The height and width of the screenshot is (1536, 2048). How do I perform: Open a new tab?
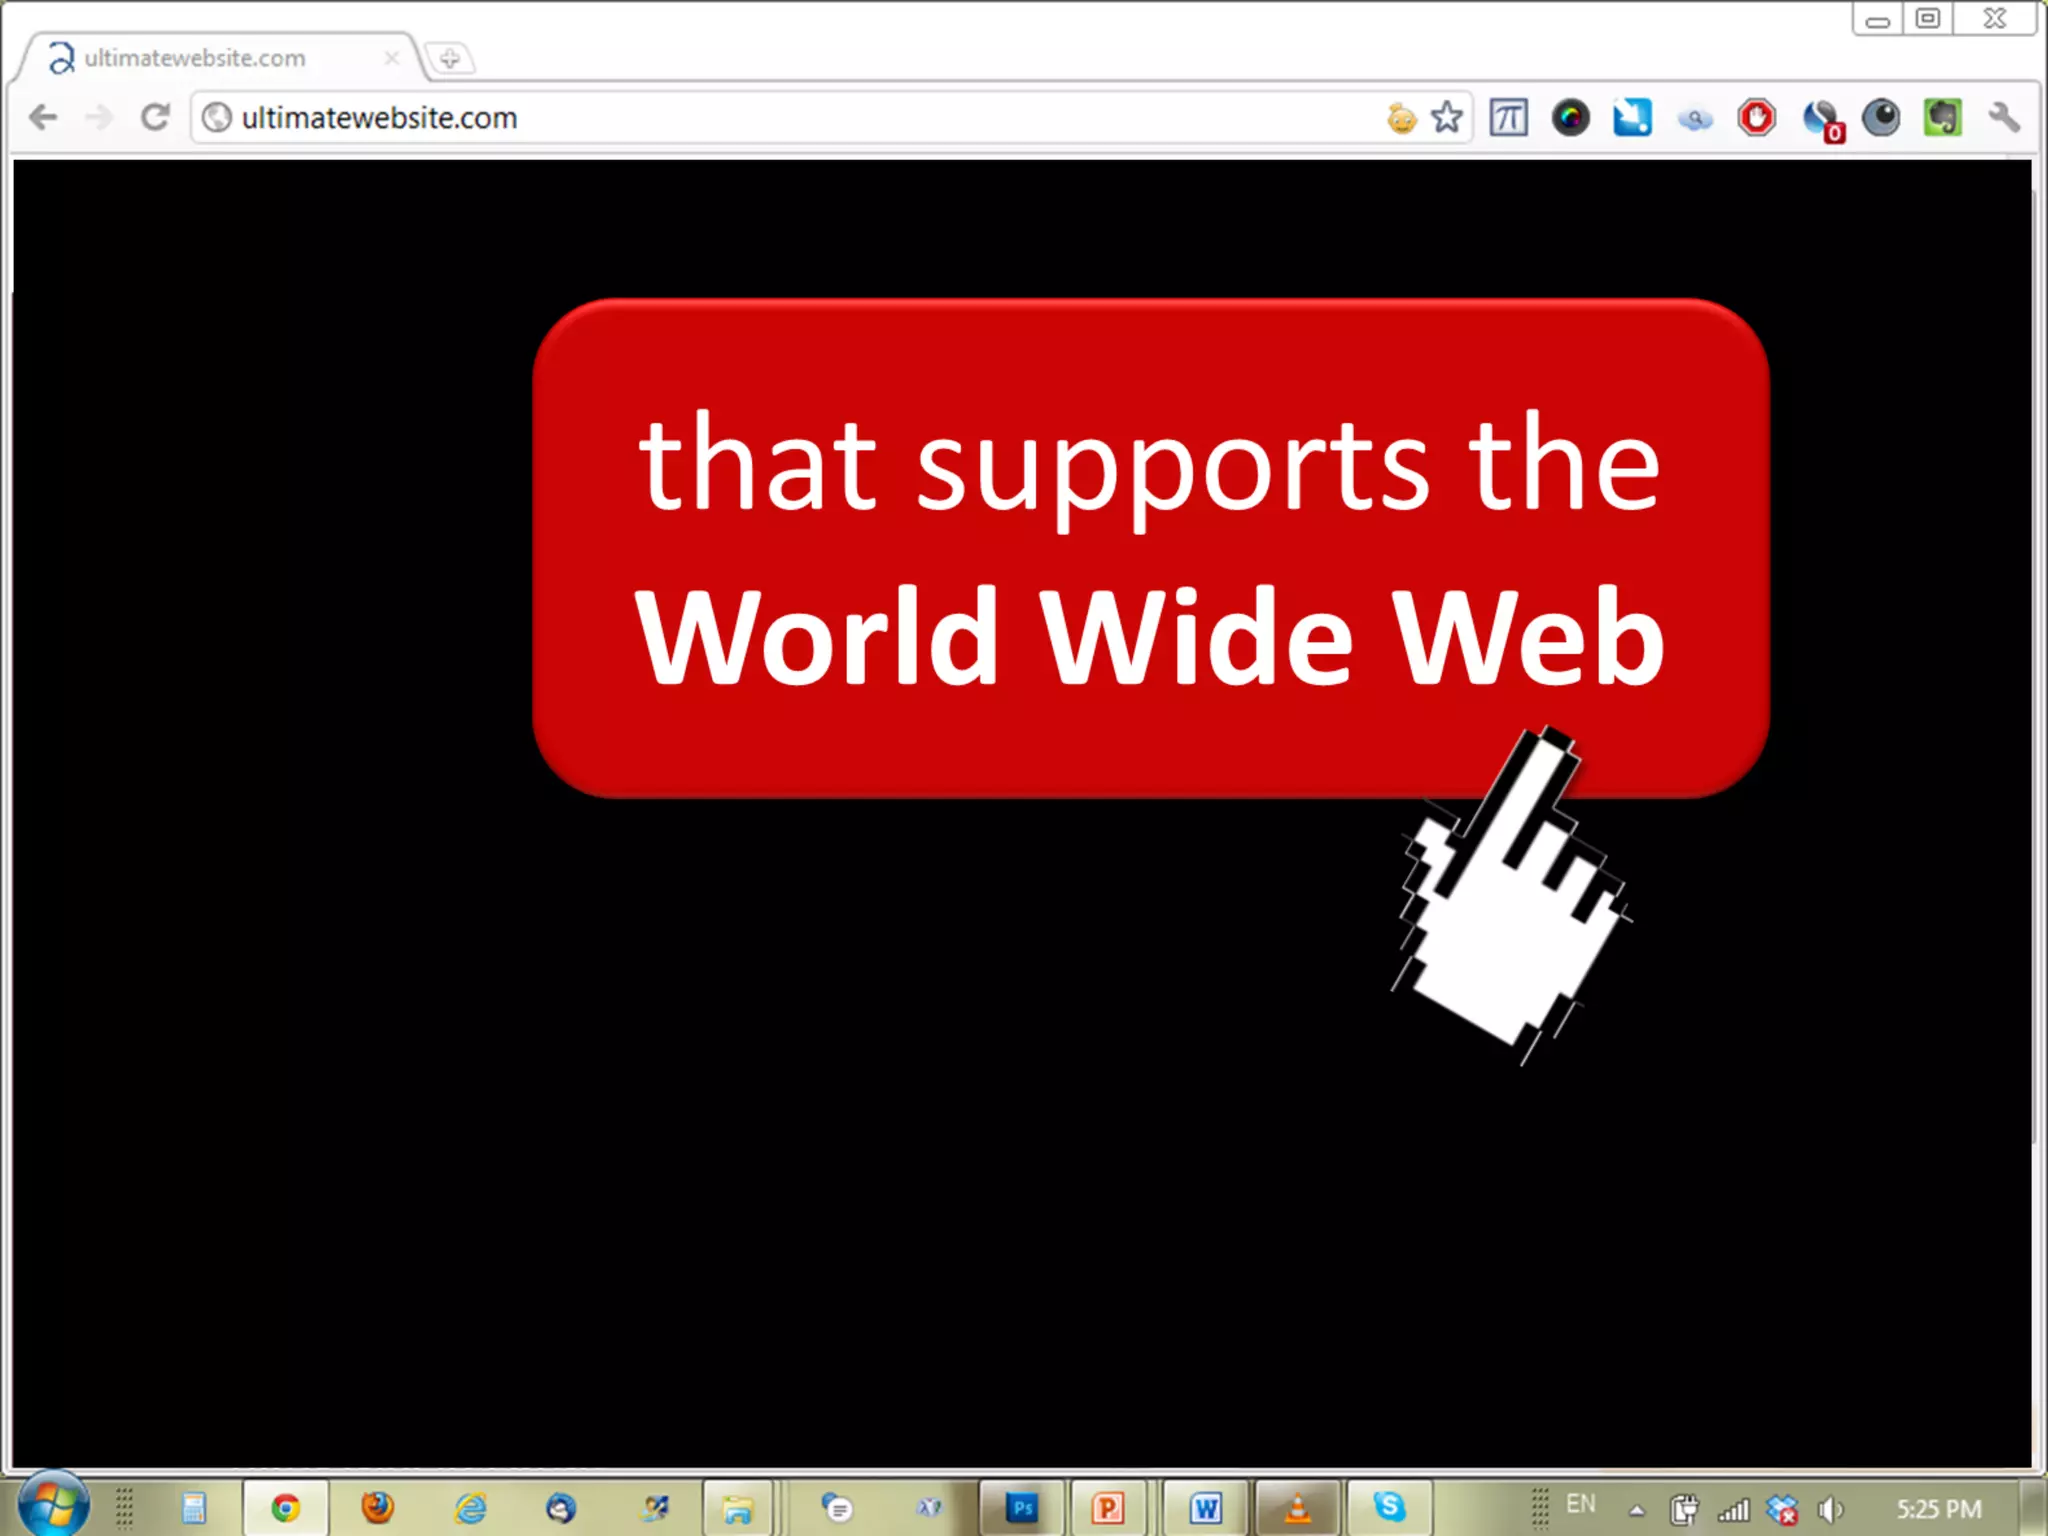tap(449, 59)
